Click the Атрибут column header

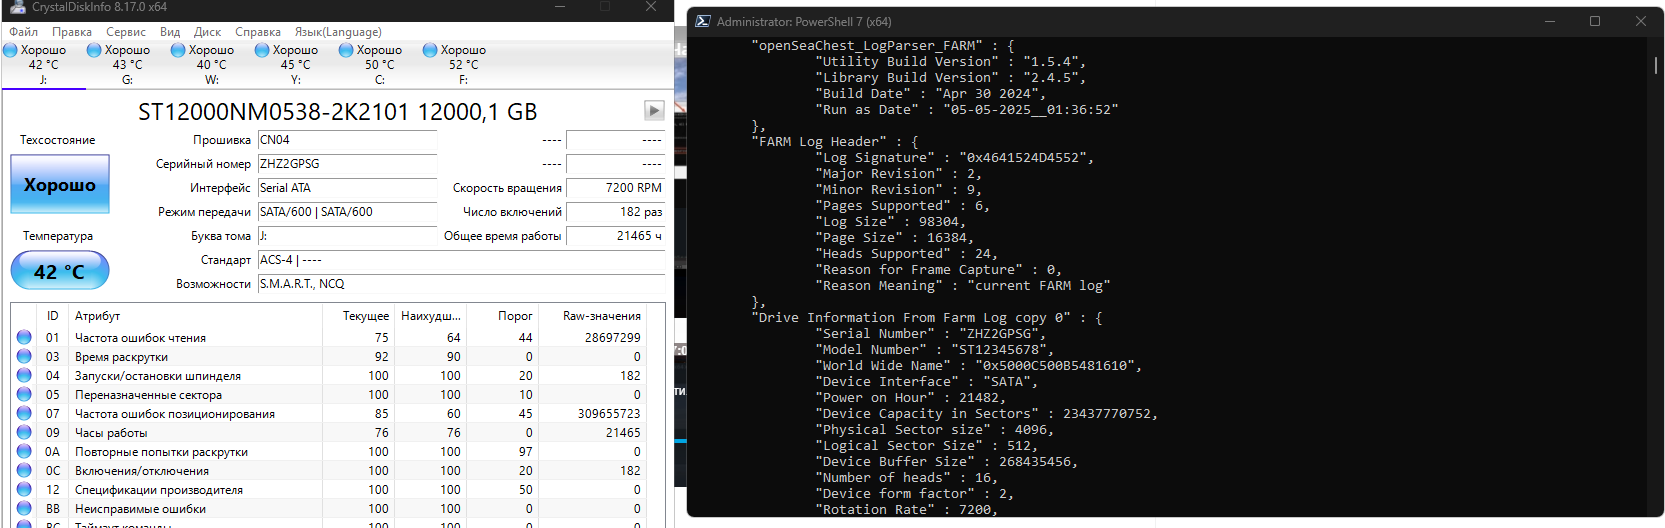(x=196, y=316)
